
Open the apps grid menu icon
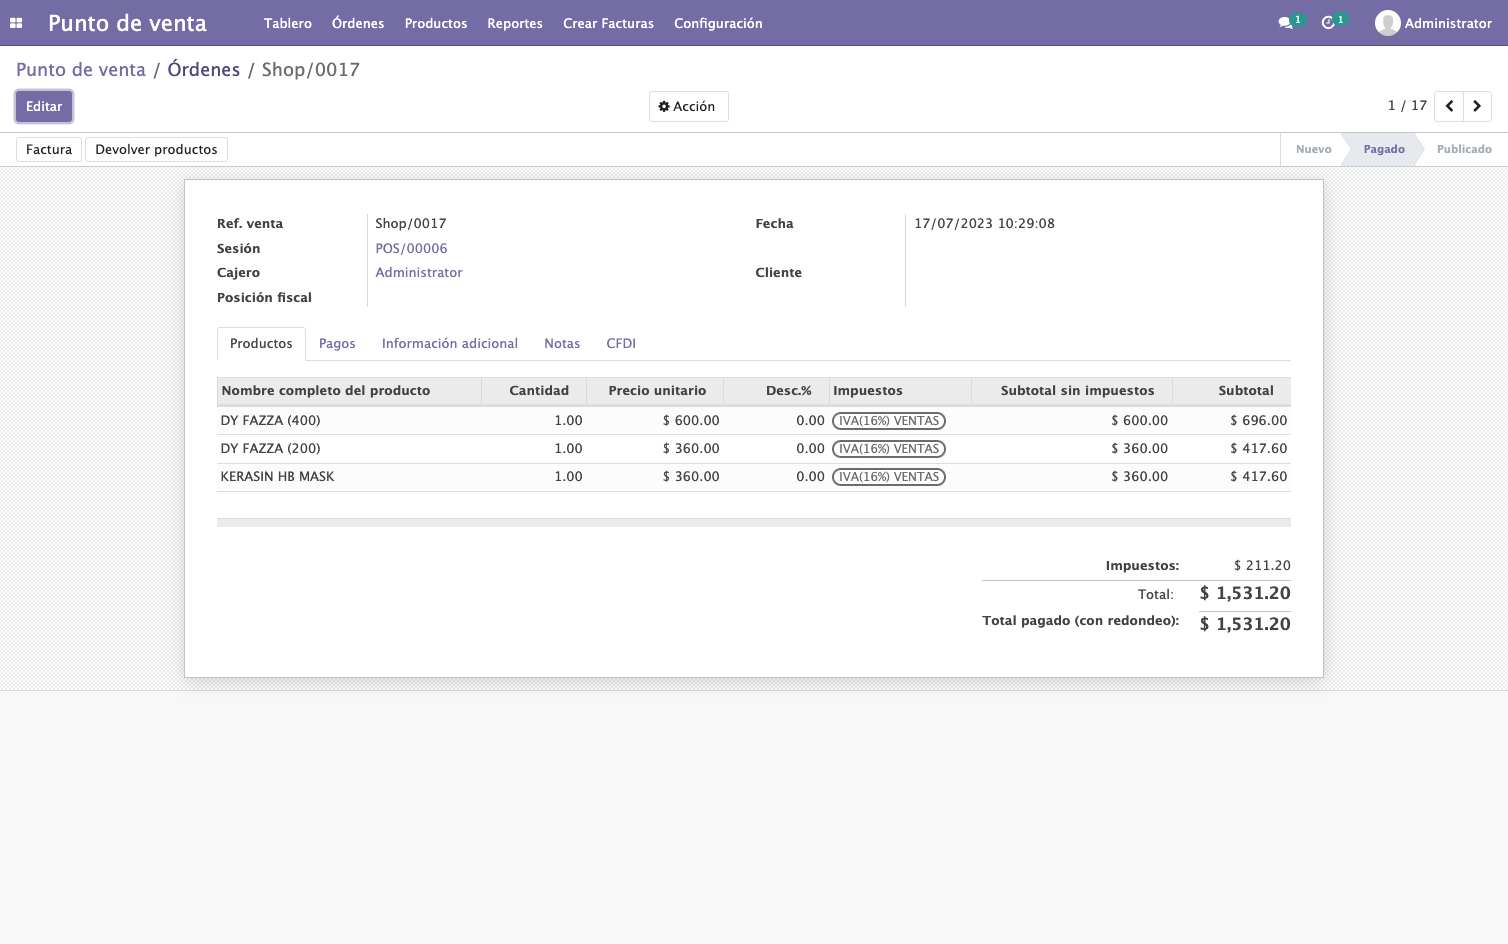pos(16,23)
